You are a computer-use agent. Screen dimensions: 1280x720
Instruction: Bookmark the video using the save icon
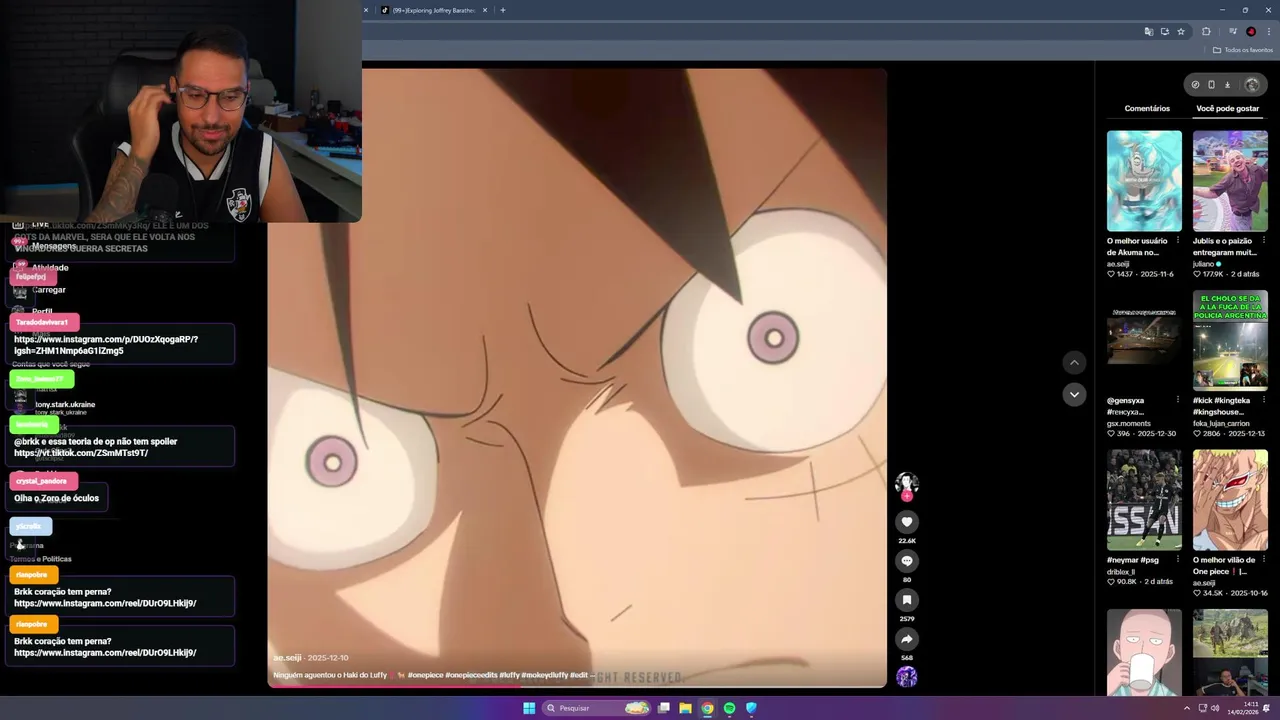pos(907,600)
